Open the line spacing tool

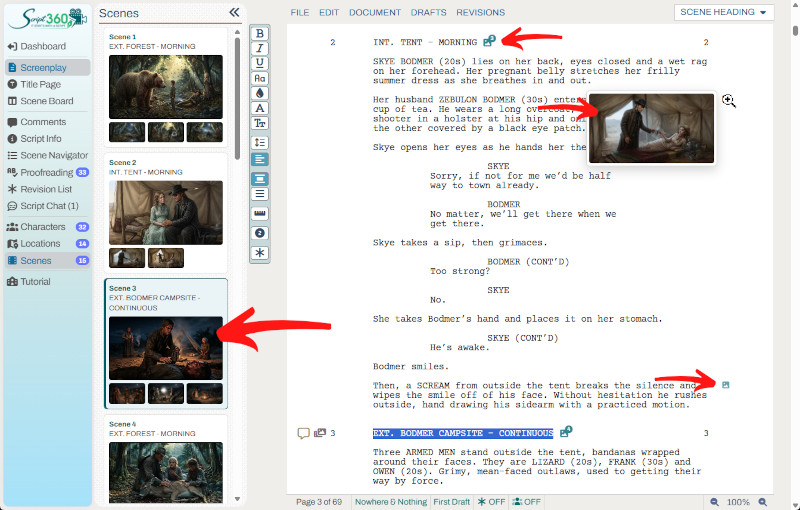pos(260,143)
